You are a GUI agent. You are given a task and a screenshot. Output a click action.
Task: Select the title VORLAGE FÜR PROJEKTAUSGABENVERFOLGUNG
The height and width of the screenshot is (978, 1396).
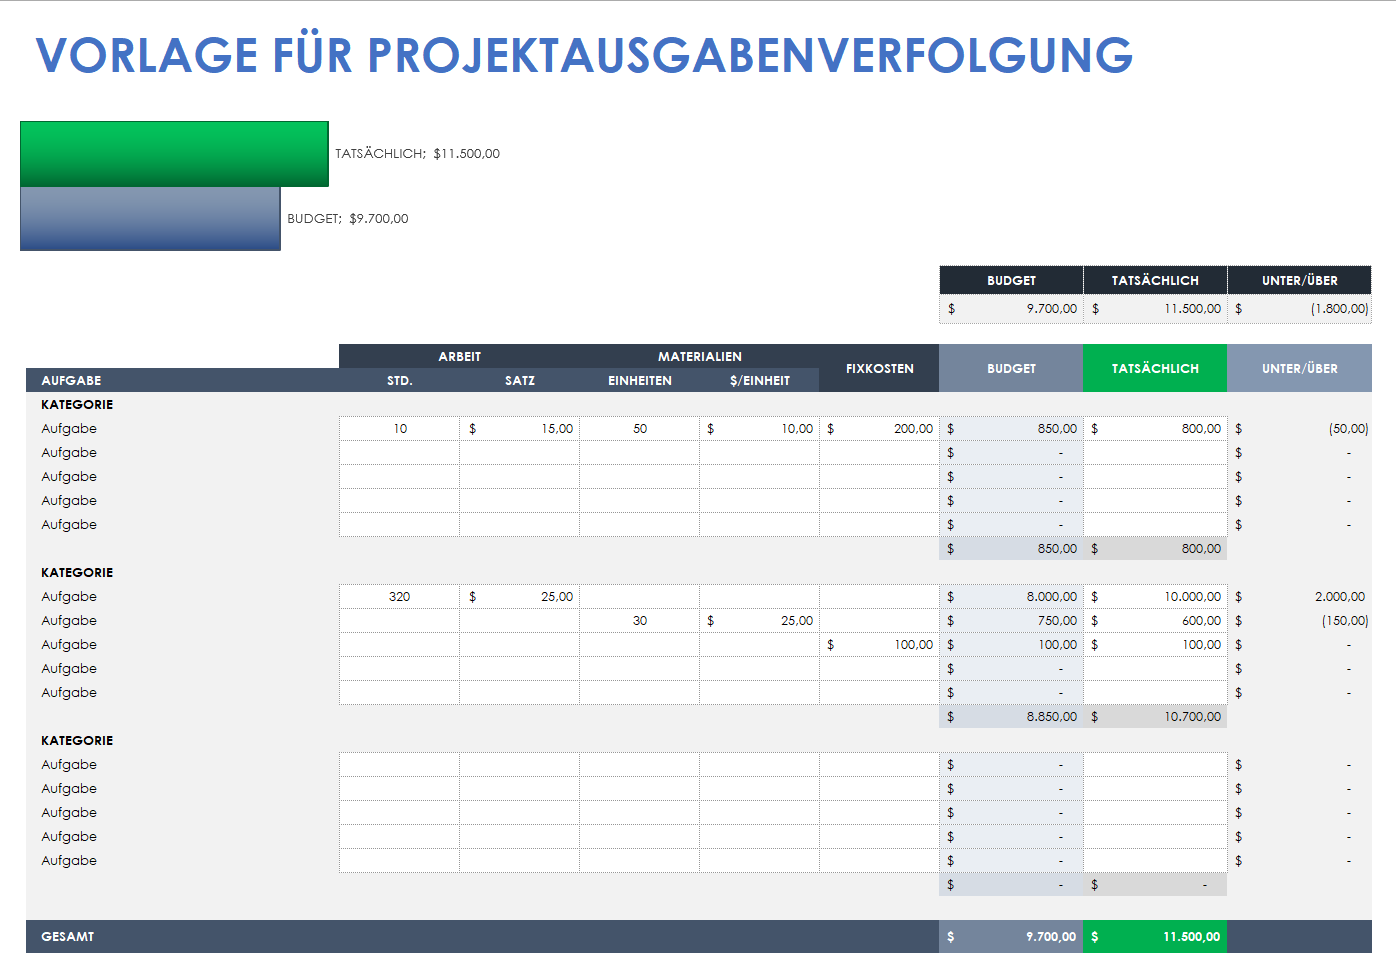pos(584,54)
